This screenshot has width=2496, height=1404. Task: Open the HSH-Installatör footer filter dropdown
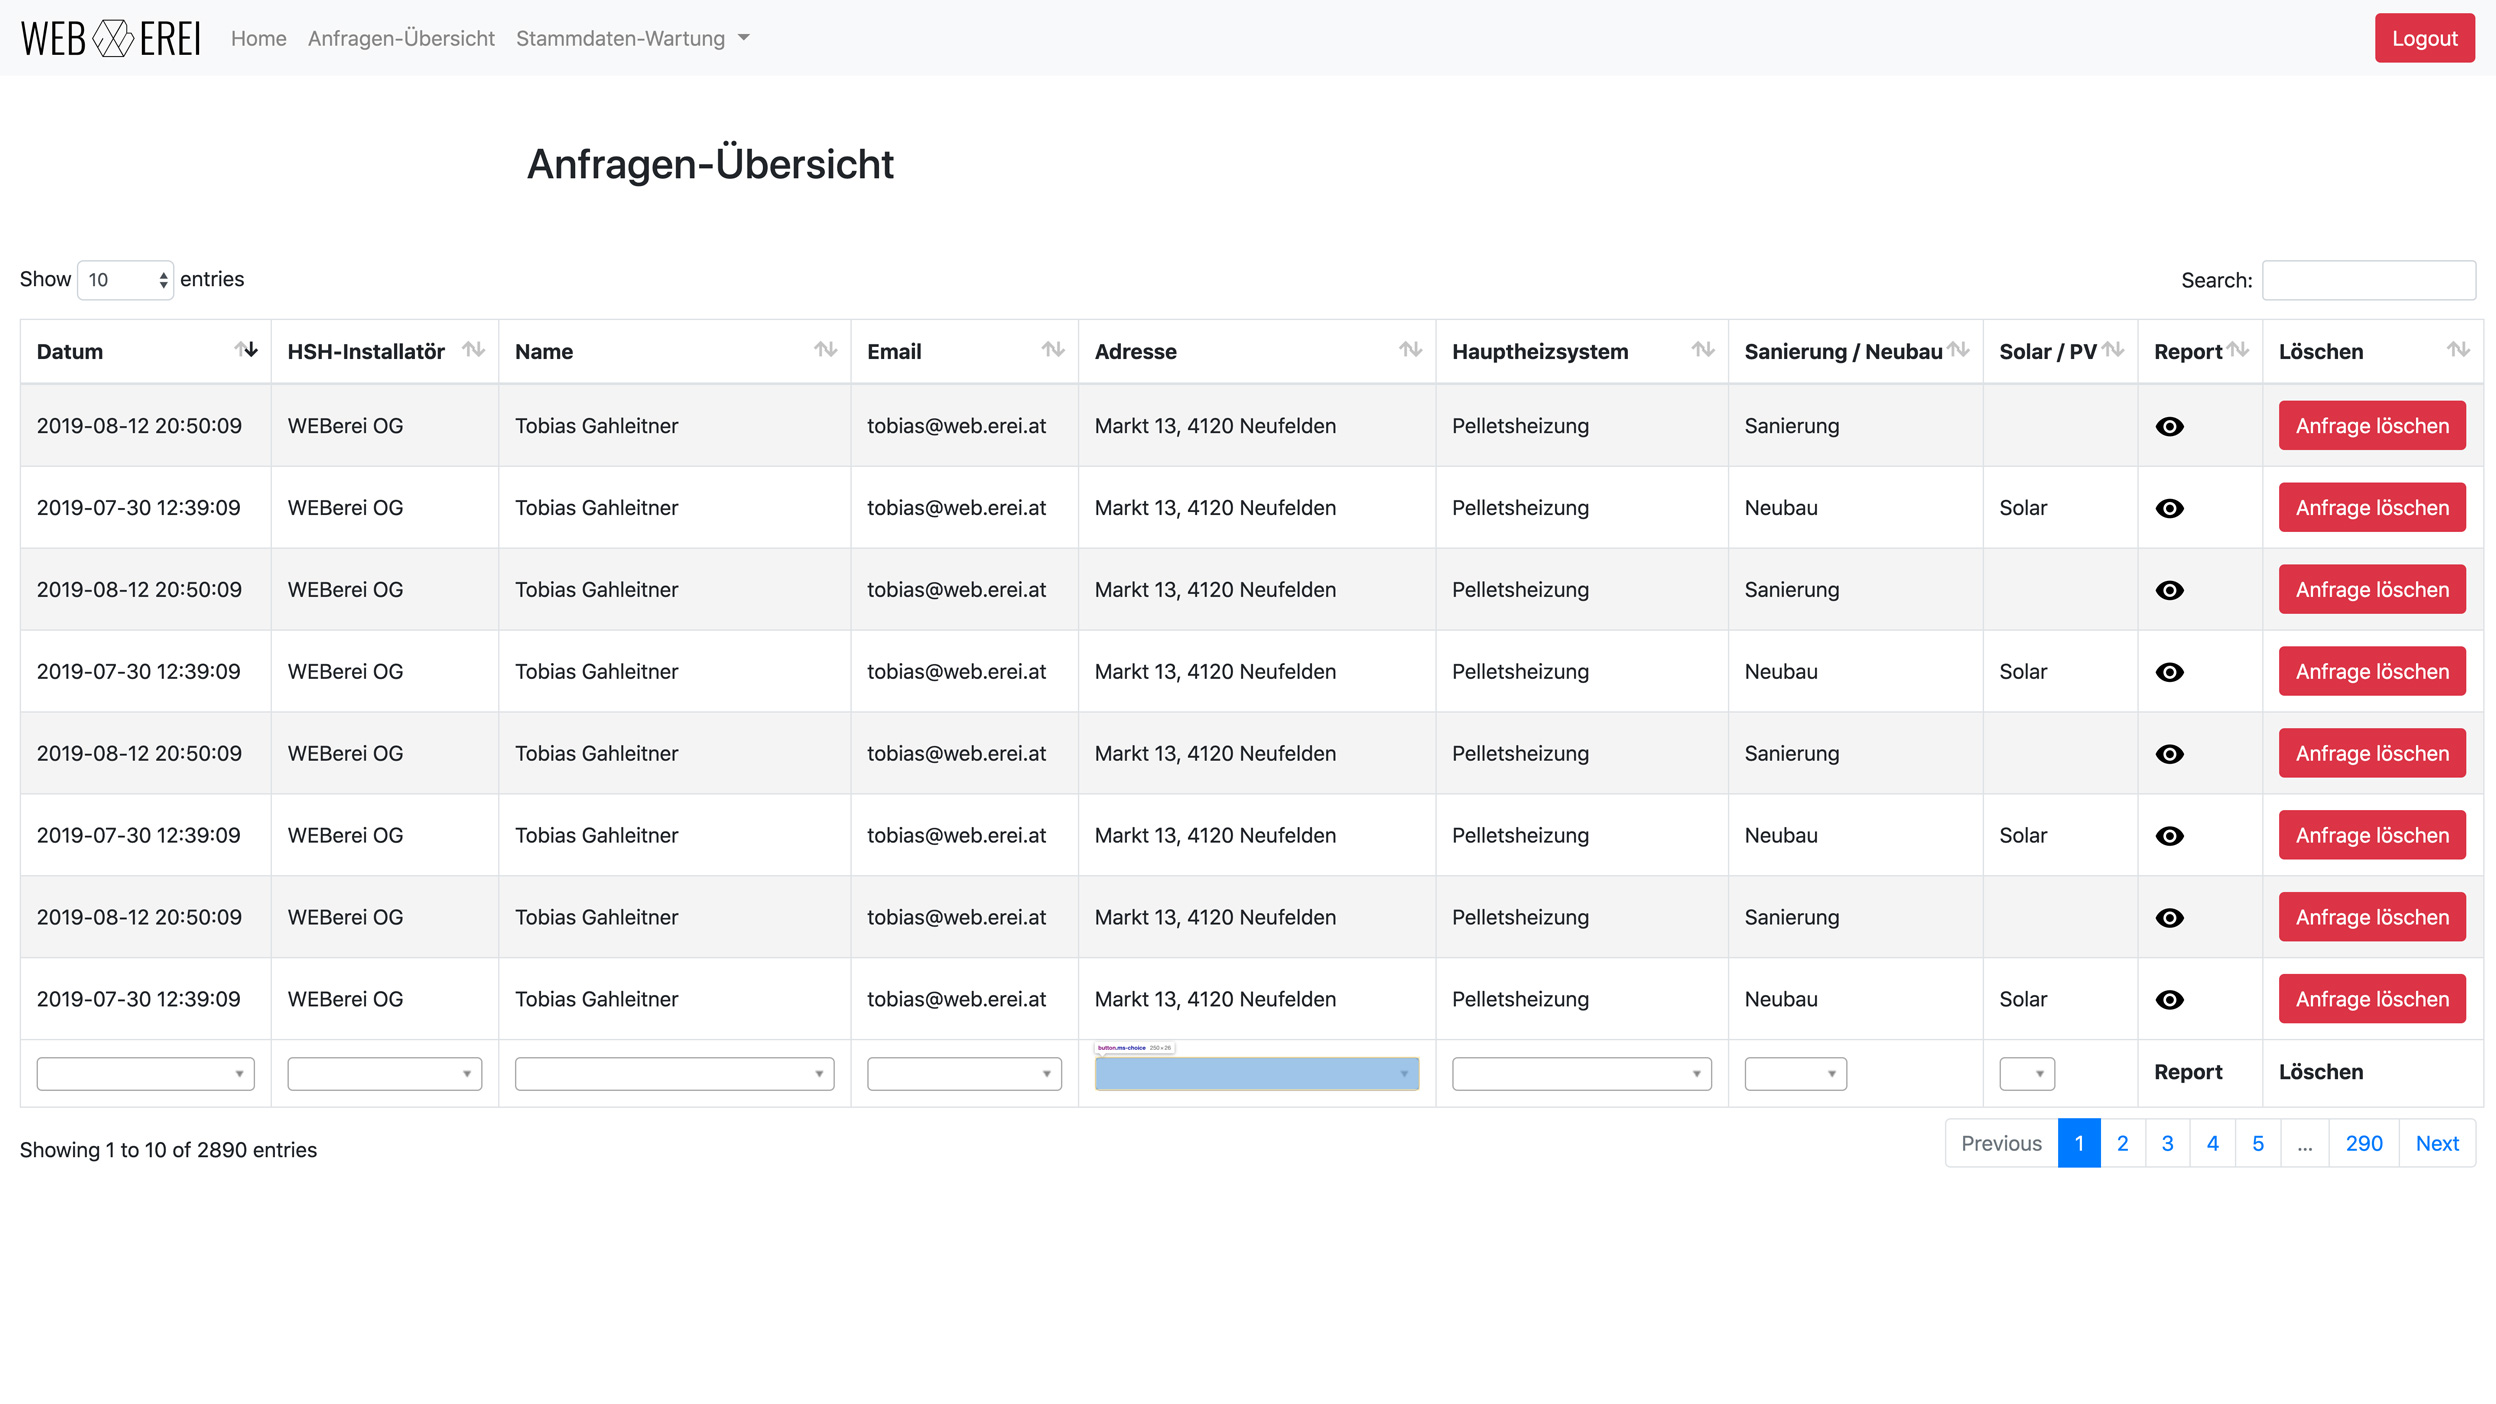(384, 1073)
